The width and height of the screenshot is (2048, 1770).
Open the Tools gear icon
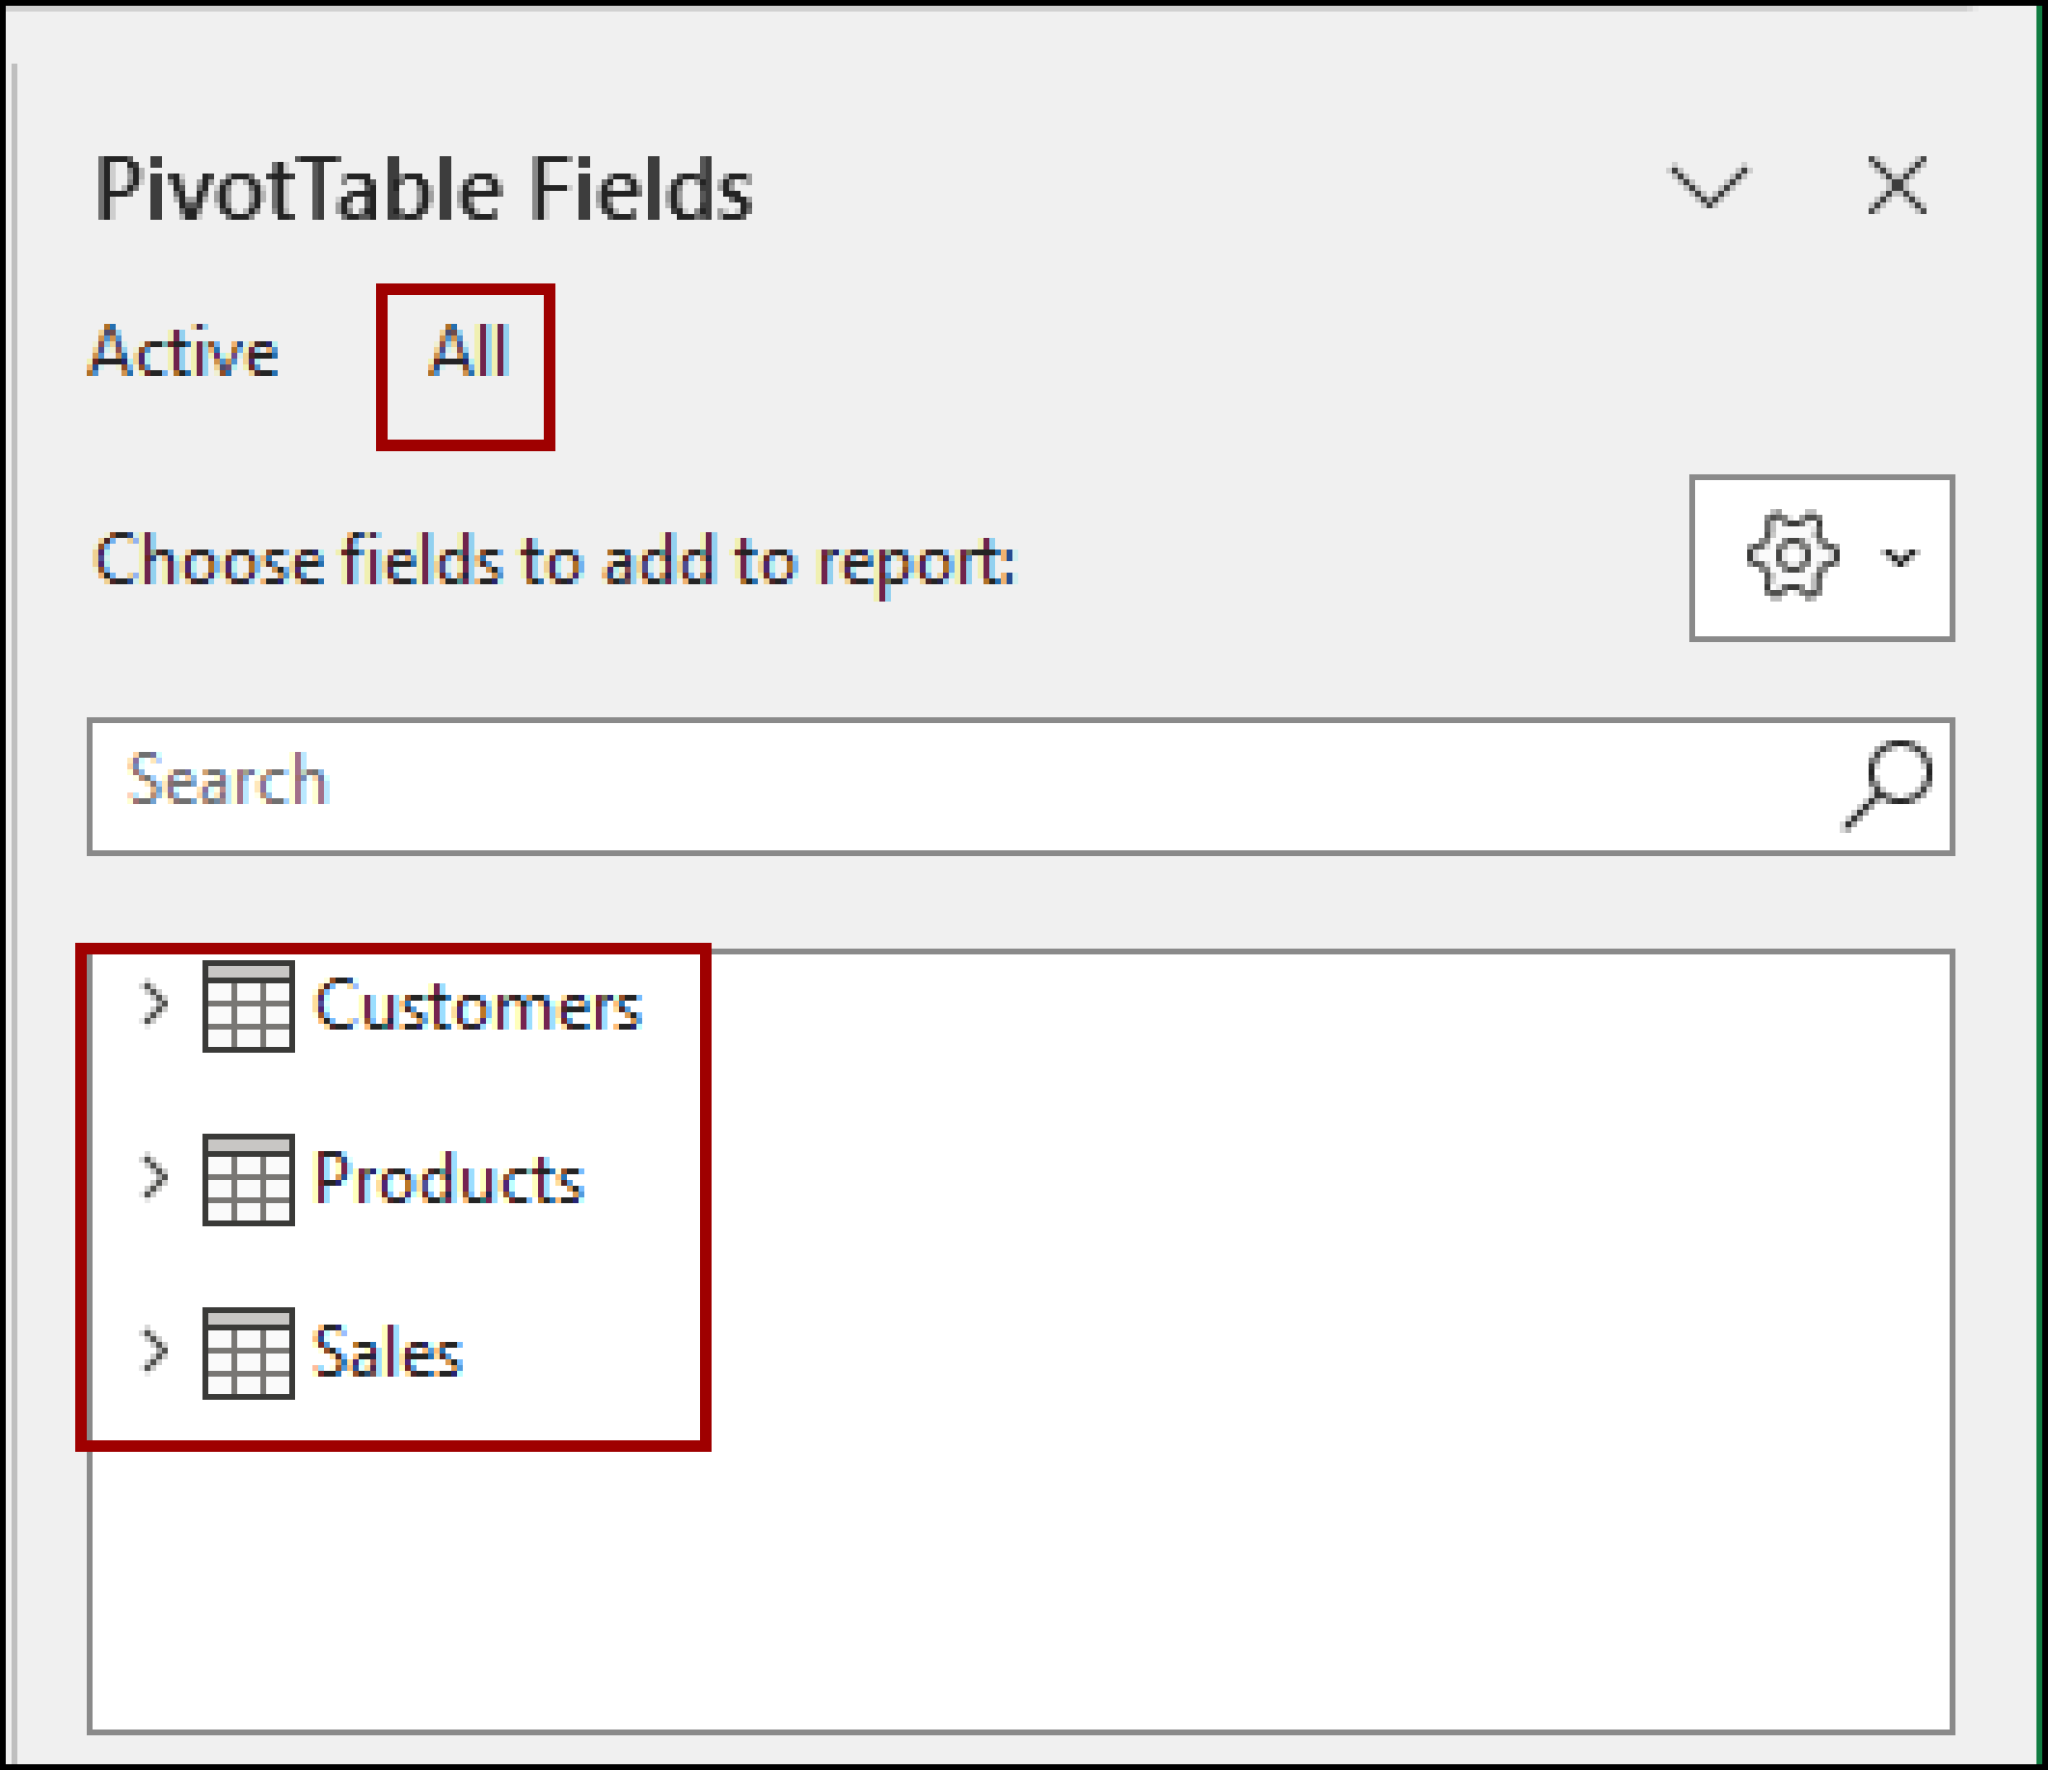1790,560
